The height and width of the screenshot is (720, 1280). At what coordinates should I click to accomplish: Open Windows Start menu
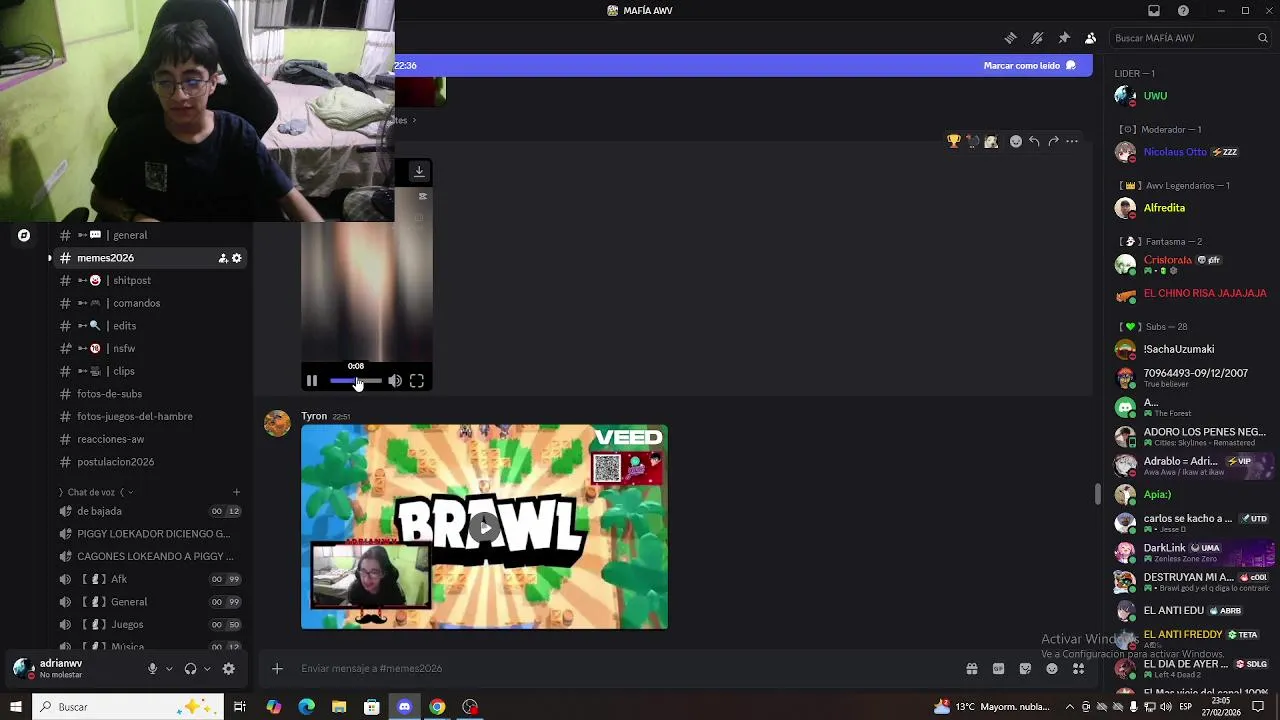click(x=16, y=707)
